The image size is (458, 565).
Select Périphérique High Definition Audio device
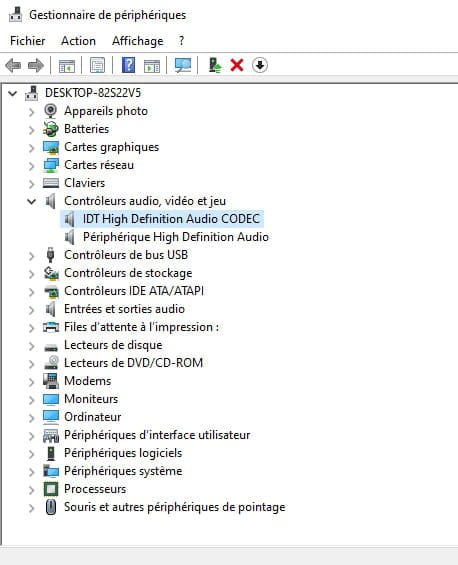tap(176, 237)
